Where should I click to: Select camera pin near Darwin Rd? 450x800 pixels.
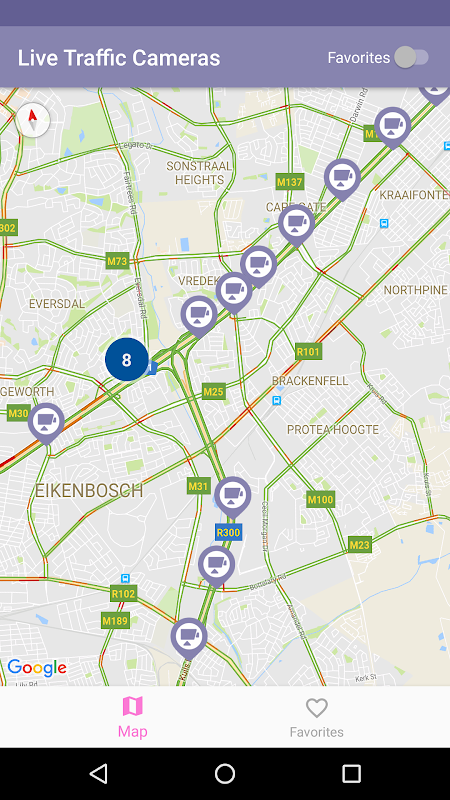click(x=392, y=127)
